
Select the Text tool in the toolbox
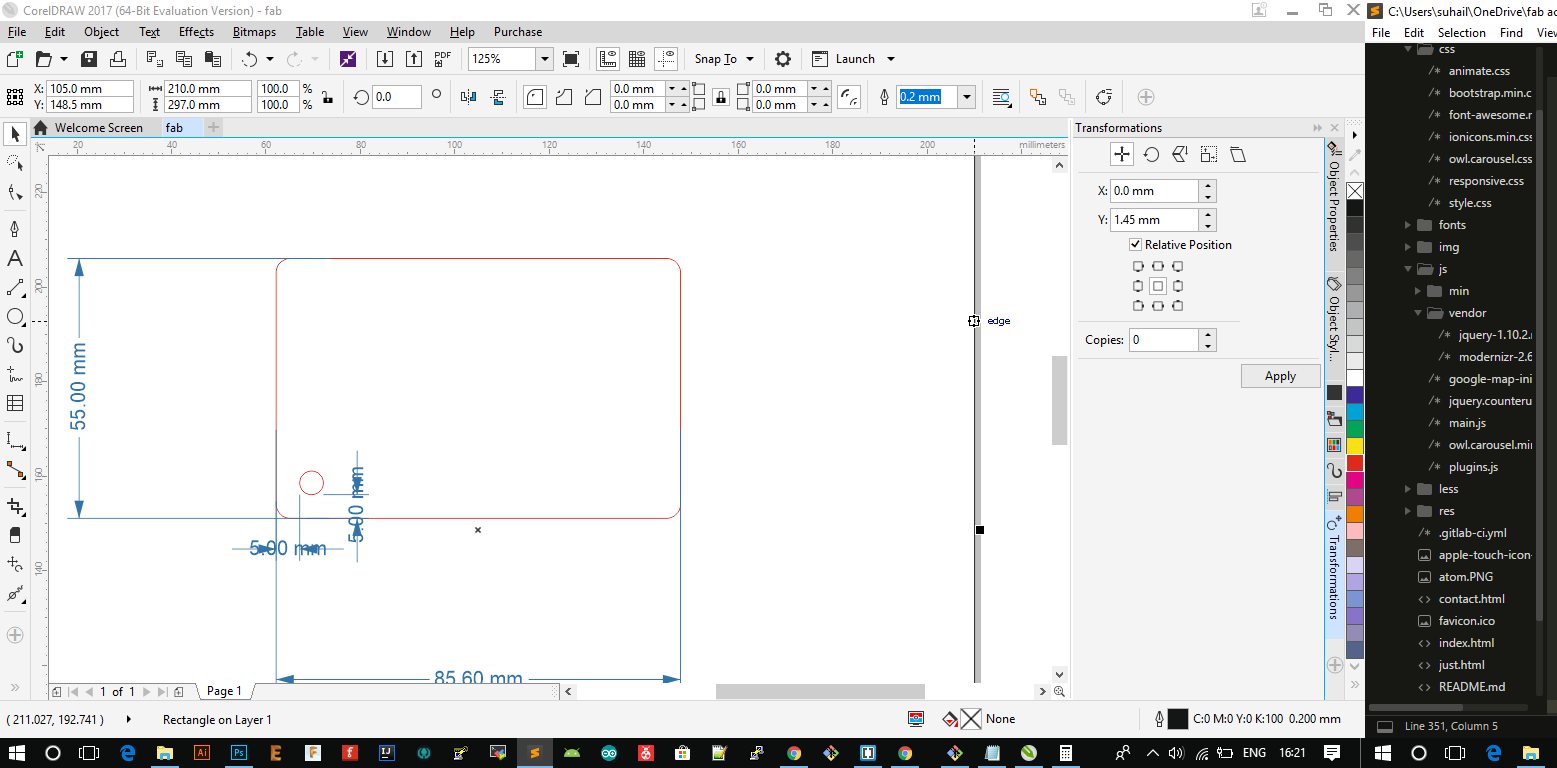tap(15, 258)
